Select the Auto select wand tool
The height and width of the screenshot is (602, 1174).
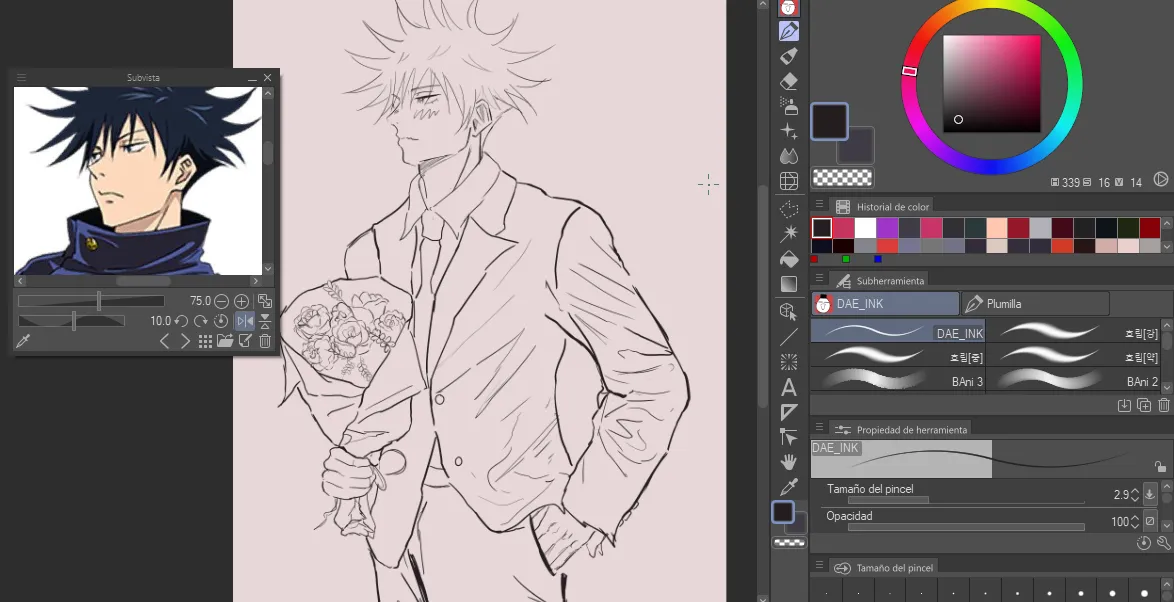pos(788,234)
